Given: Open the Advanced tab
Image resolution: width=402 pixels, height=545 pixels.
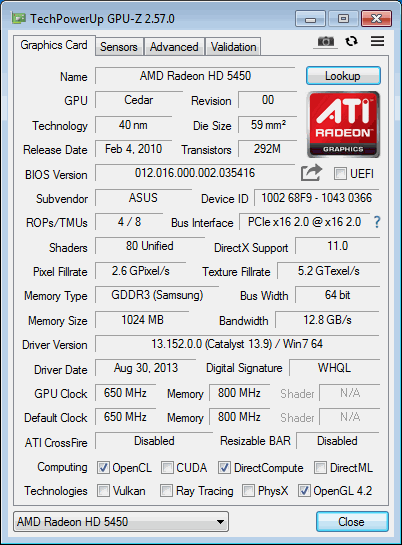Looking at the screenshot, I should 174,47.
